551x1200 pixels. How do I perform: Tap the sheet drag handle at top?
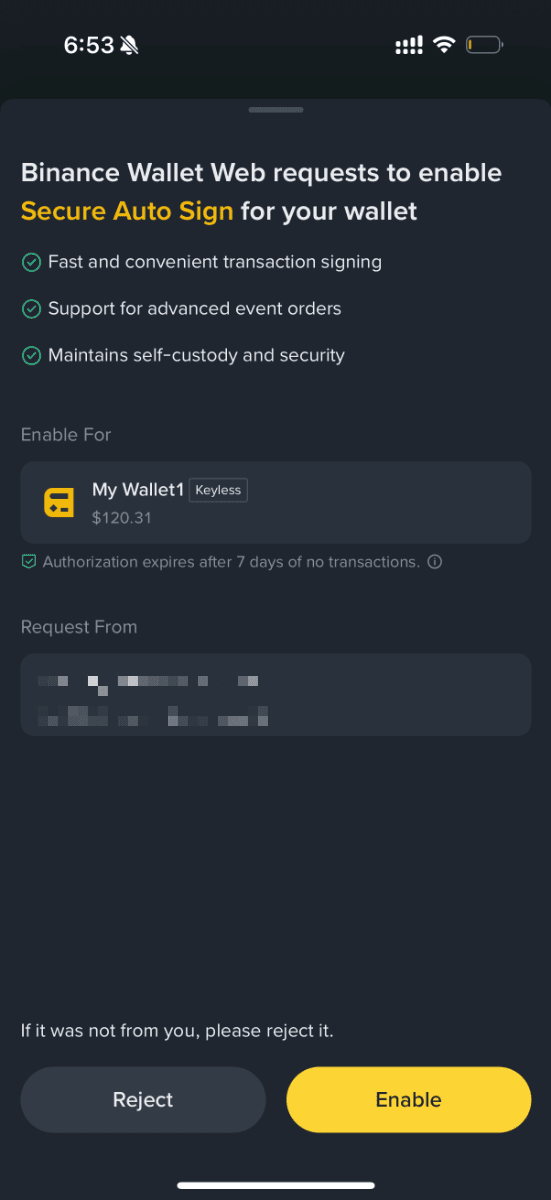(276, 109)
